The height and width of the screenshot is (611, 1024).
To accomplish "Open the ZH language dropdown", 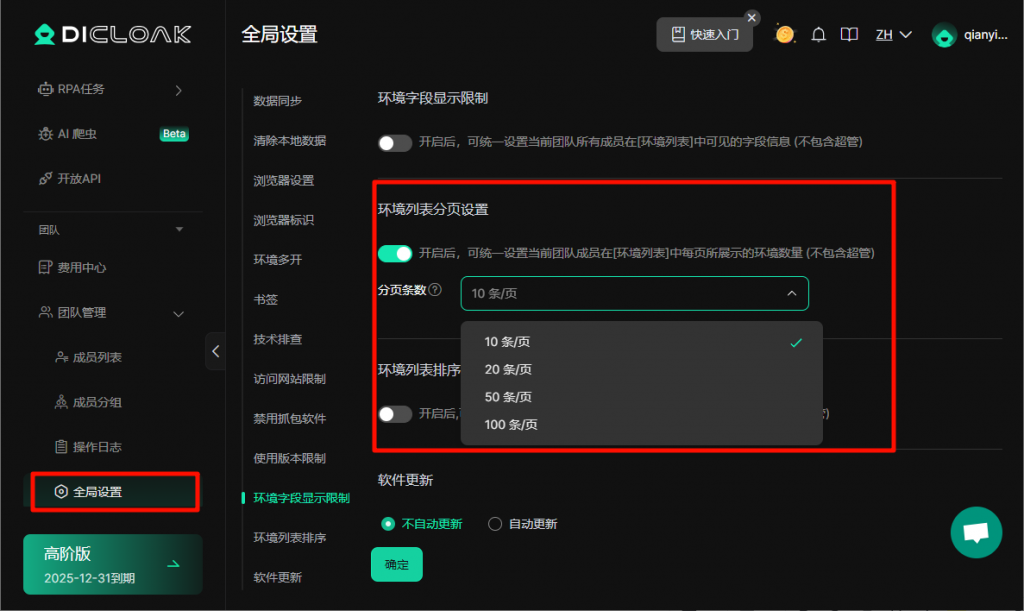I will click(893, 35).
